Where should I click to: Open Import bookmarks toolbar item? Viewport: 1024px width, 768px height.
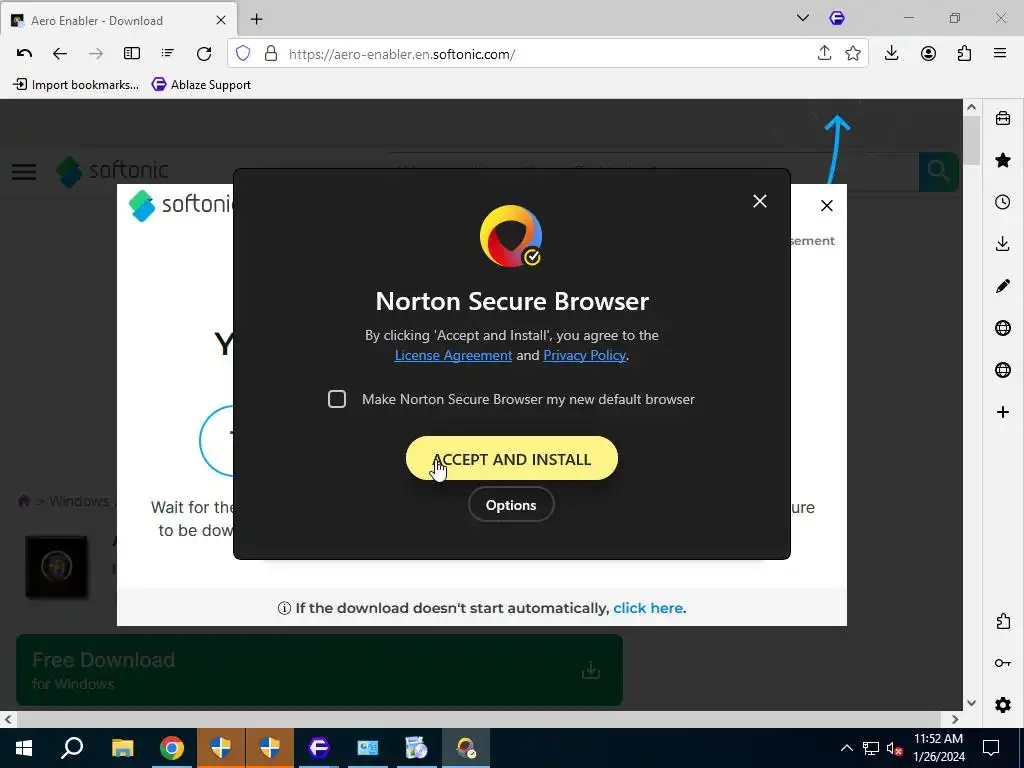tap(76, 84)
